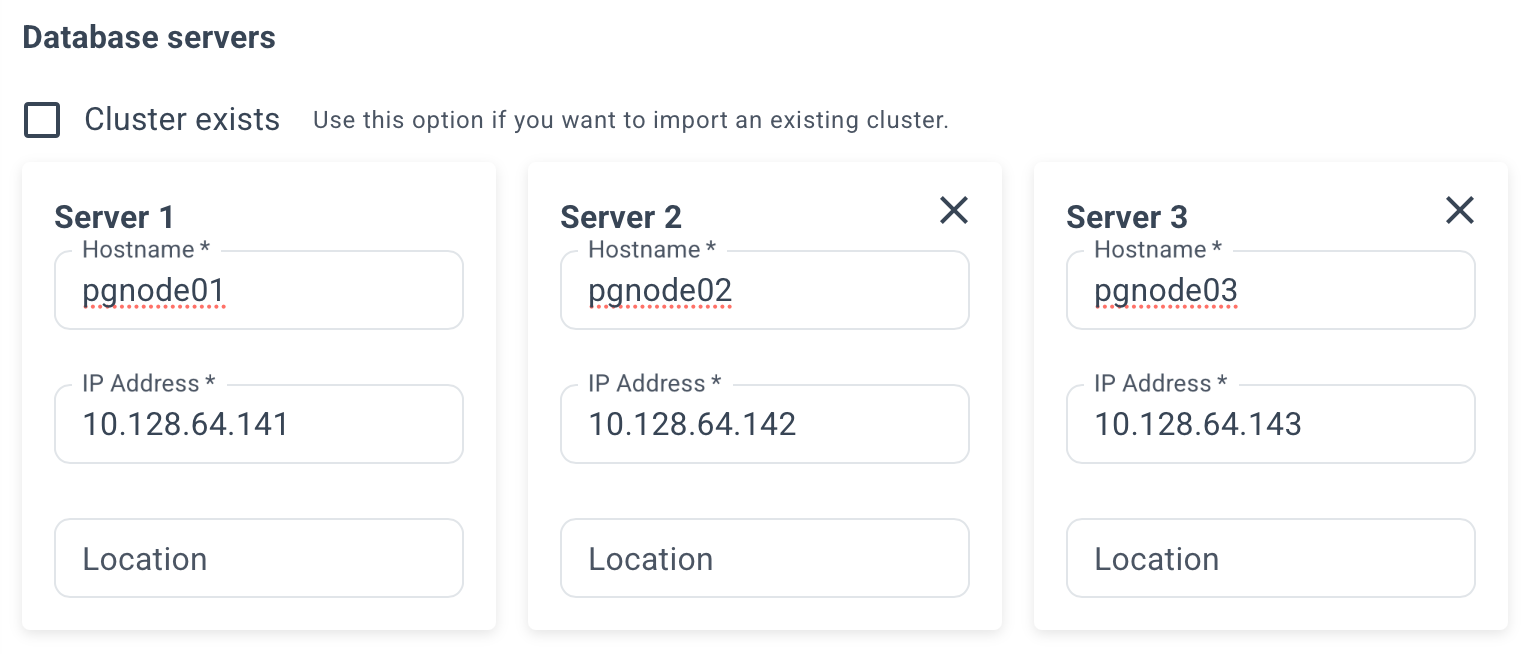Click IP Address field 10.128.64.143
1532x654 pixels.
click(x=1271, y=424)
